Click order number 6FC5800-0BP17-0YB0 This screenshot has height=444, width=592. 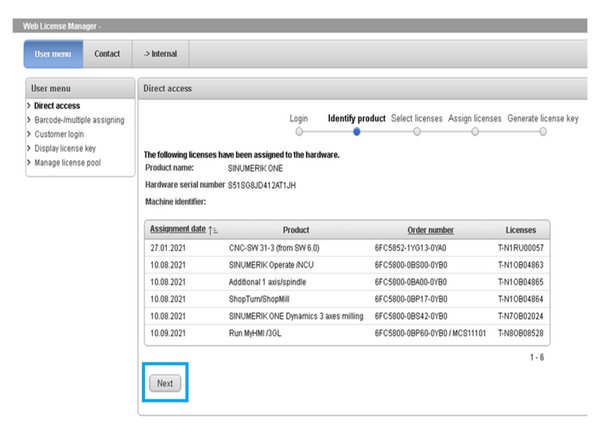(x=411, y=299)
